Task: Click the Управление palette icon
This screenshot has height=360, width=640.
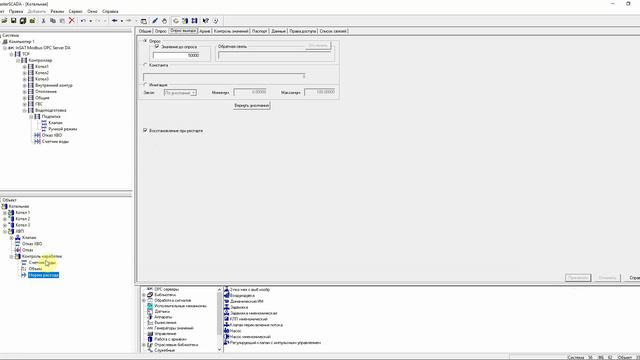Action: click(x=150, y=333)
